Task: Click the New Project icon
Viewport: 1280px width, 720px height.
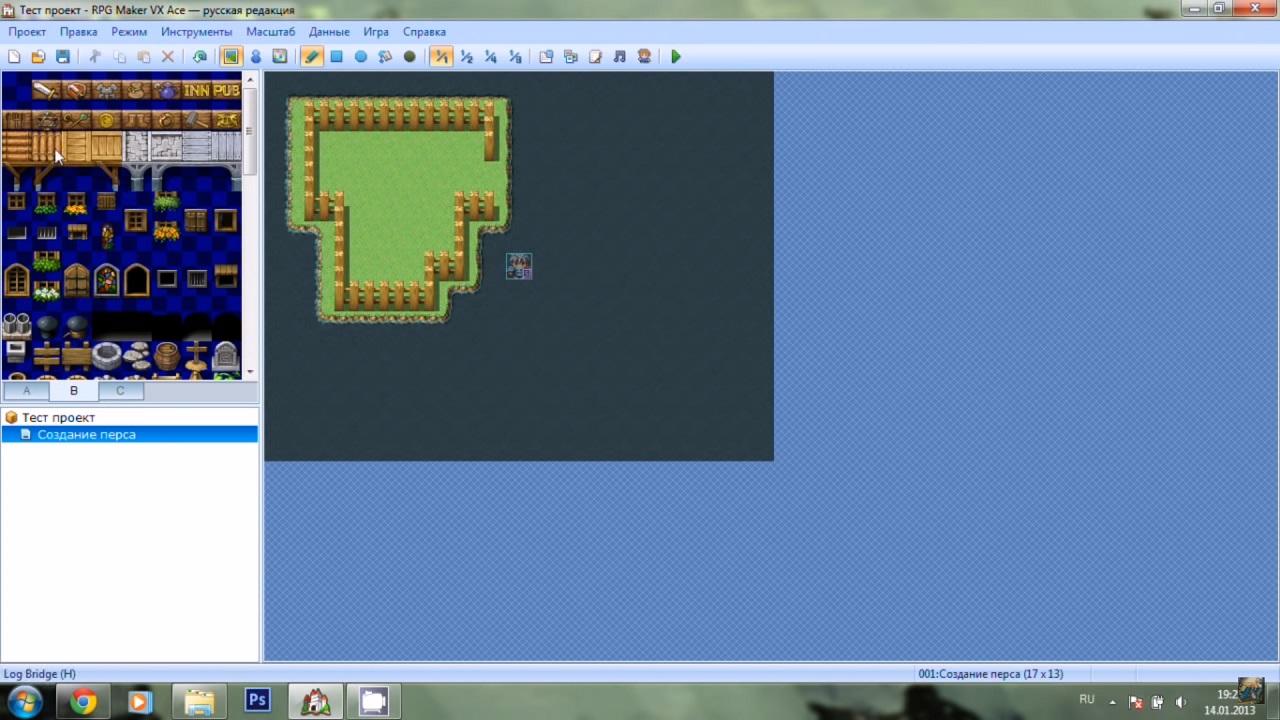Action: tap(14, 57)
